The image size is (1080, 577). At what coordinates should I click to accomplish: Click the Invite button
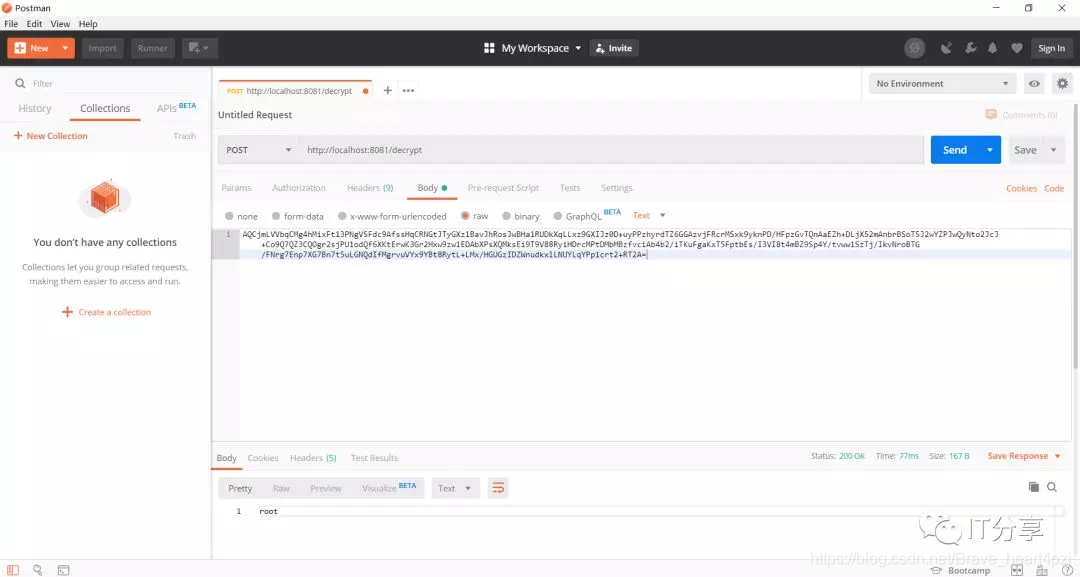coord(614,48)
